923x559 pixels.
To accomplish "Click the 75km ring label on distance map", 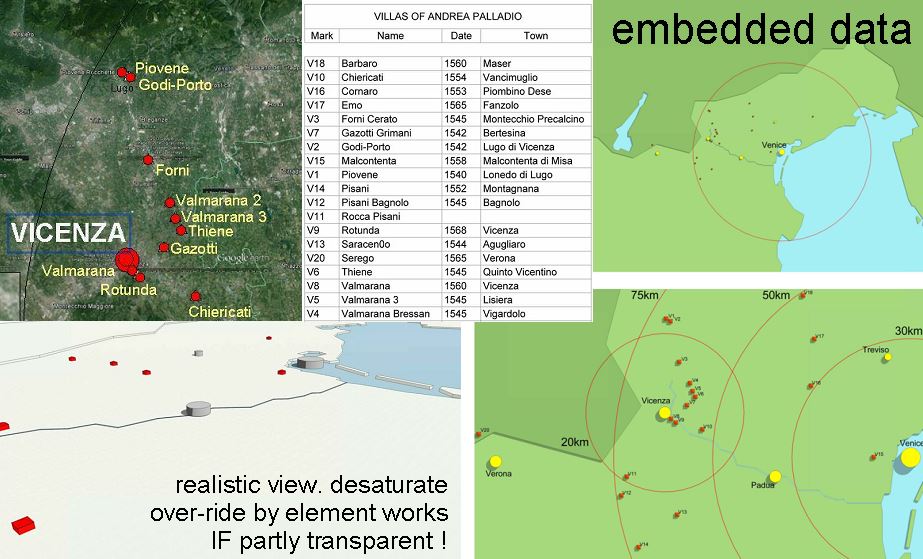I will pyautogui.click(x=645, y=295).
